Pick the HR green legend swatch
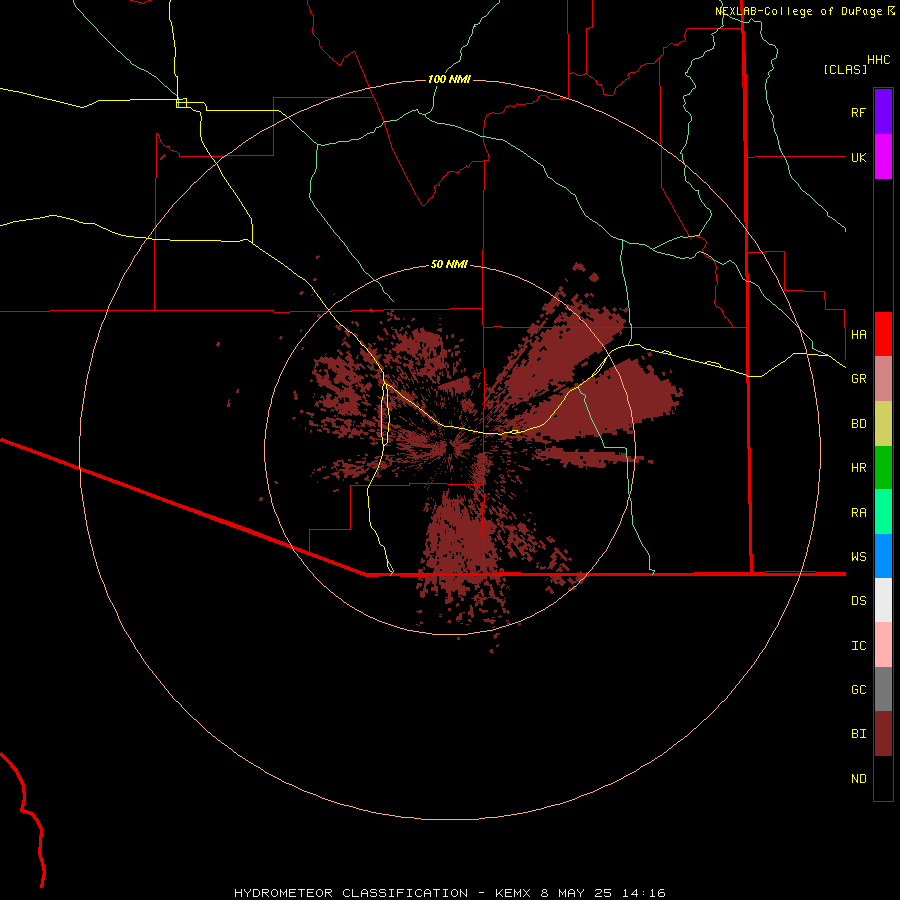Screen dimensions: 900x900 883,467
